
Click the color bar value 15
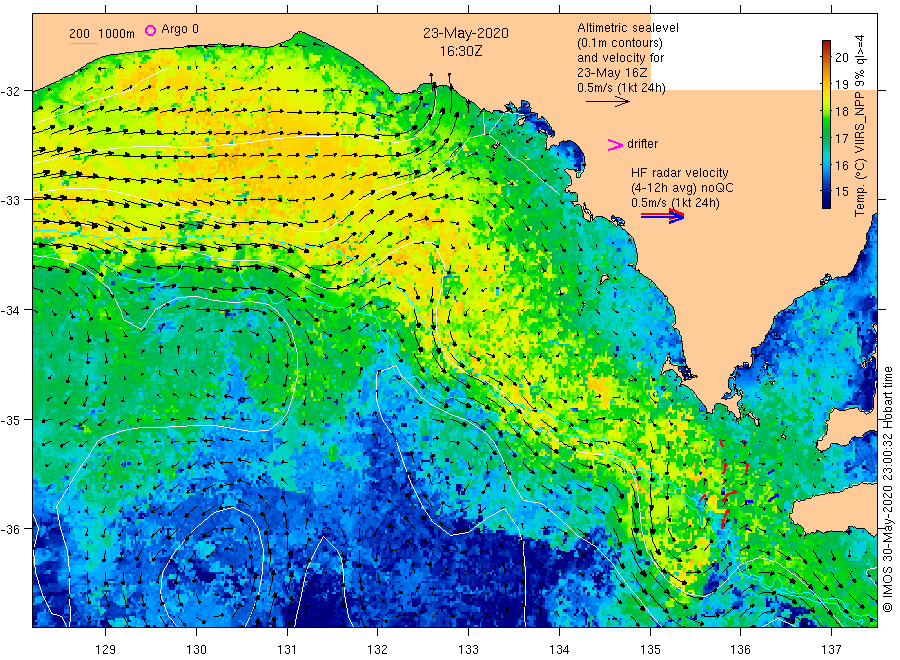(841, 192)
